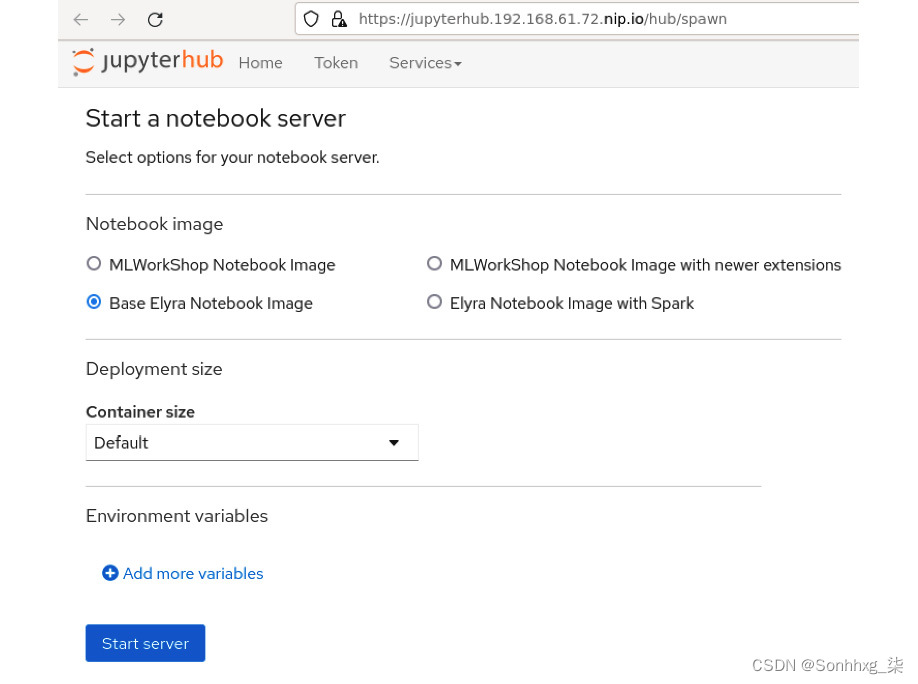Viewport: 918px width, 684px height.
Task: Click the Add more variables link
Action: [193, 573]
